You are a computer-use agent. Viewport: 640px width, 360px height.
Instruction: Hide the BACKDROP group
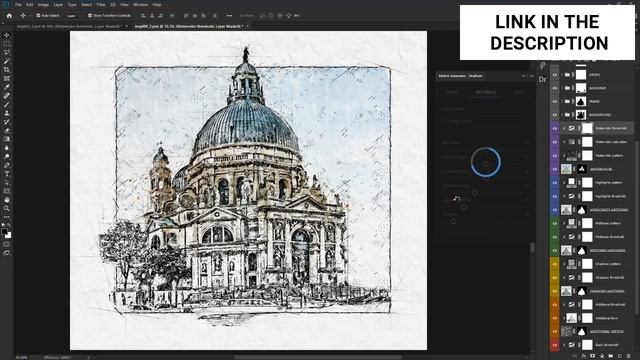(x=554, y=88)
